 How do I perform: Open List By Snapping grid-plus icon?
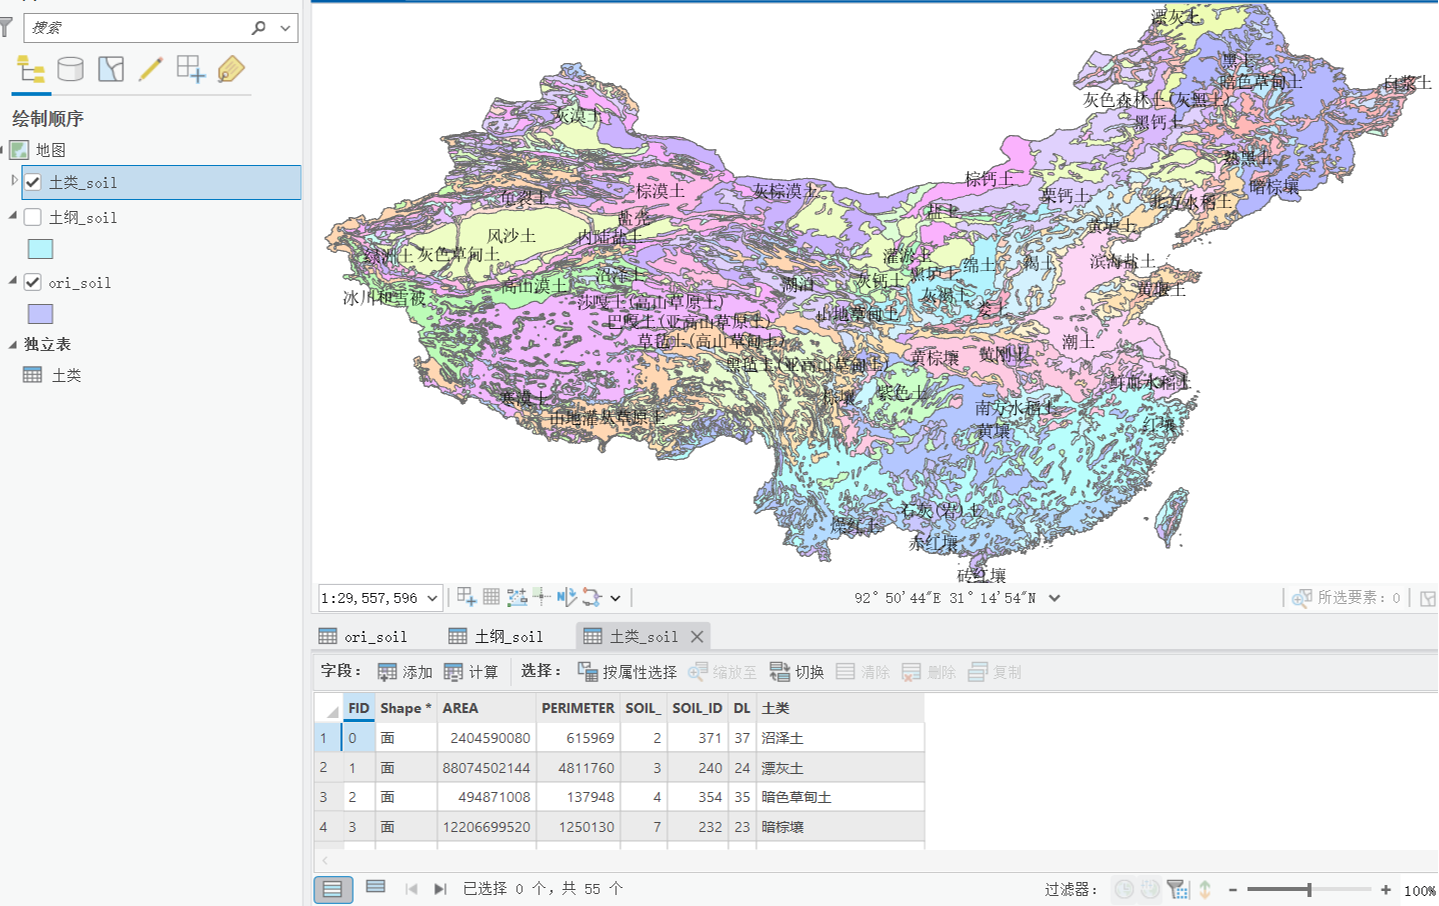click(x=190, y=69)
